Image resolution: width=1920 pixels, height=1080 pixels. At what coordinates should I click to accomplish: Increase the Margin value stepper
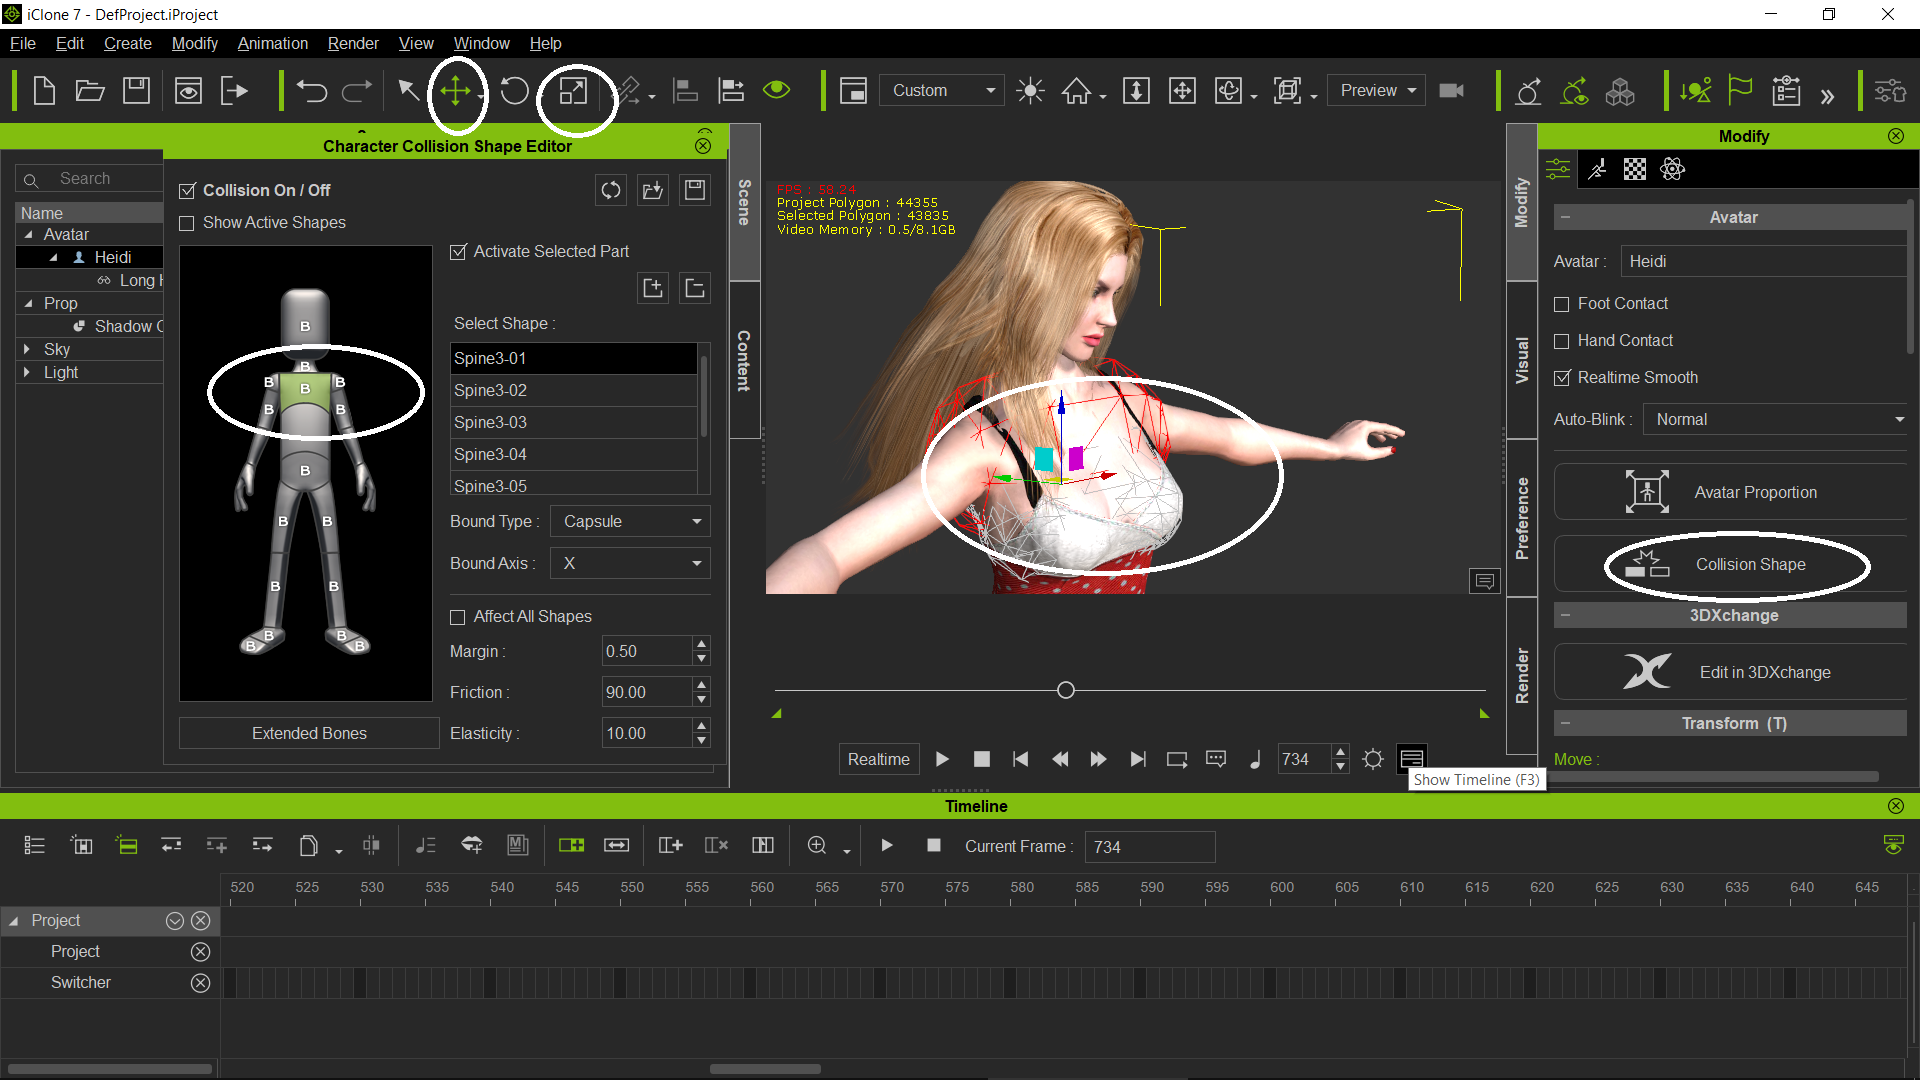click(701, 645)
